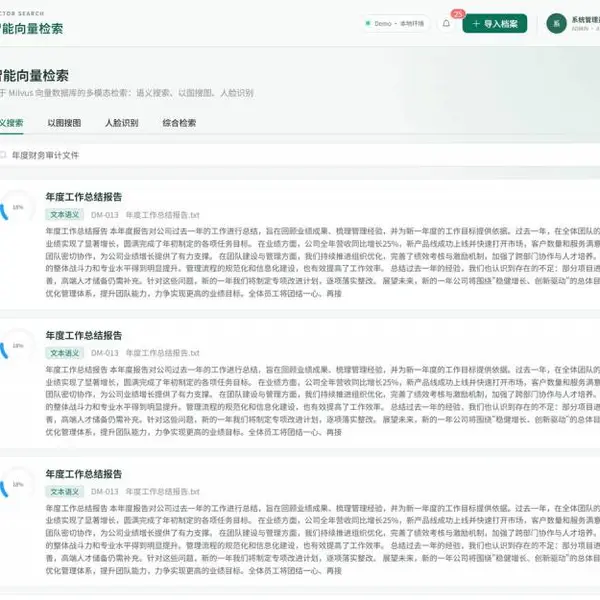Click the 文本语义 tag on the third result
This screenshot has height=600, width=600.
coord(64,491)
